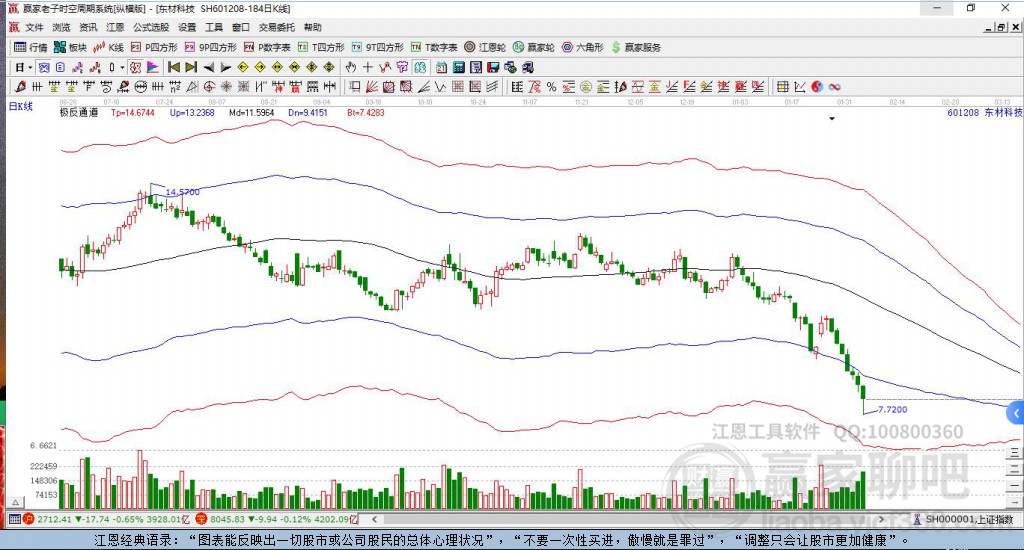Open the 江恩轮 Gann wheel tool
This screenshot has height=550, width=1024.
click(x=485, y=47)
